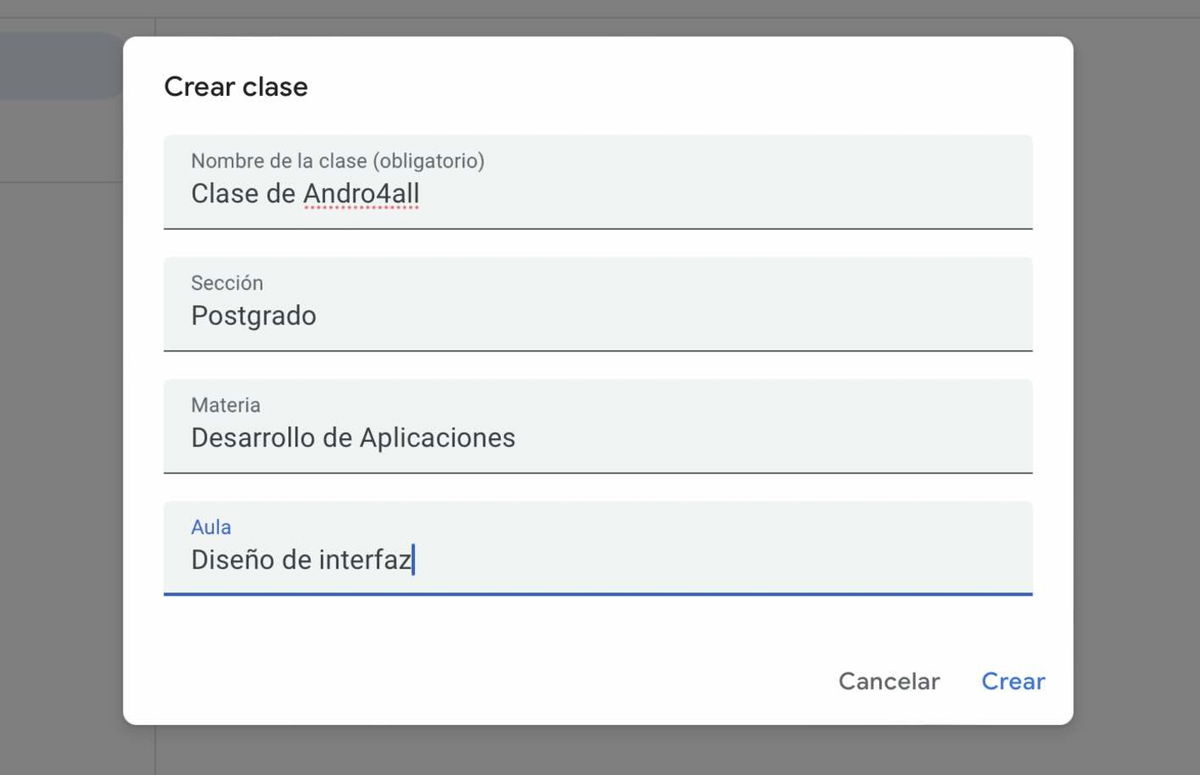This screenshot has height=775, width=1200.
Task: Select the text 'Postgrado' in Sección
Action: [x=254, y=316]
